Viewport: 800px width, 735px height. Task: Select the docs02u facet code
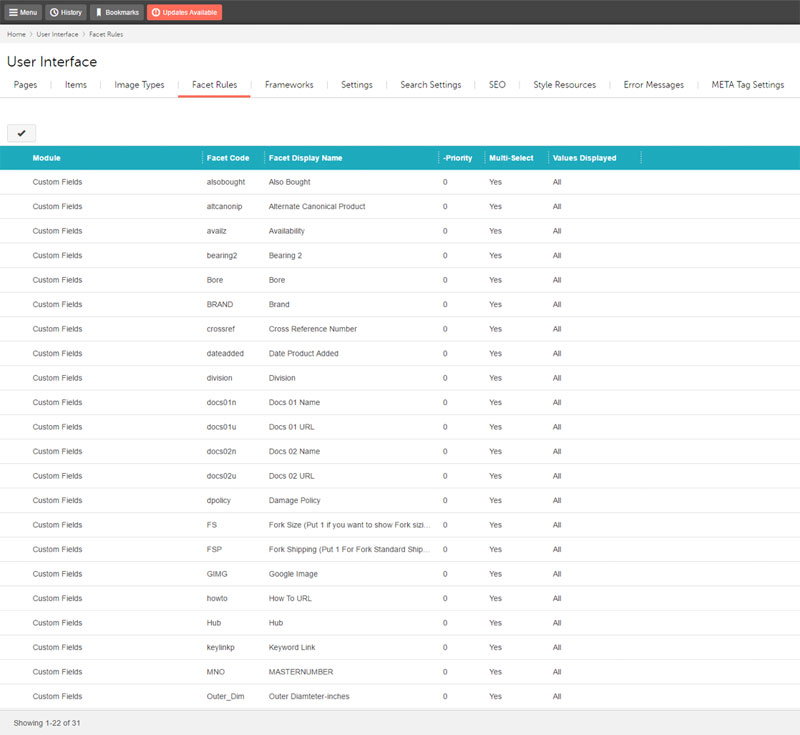221,476
